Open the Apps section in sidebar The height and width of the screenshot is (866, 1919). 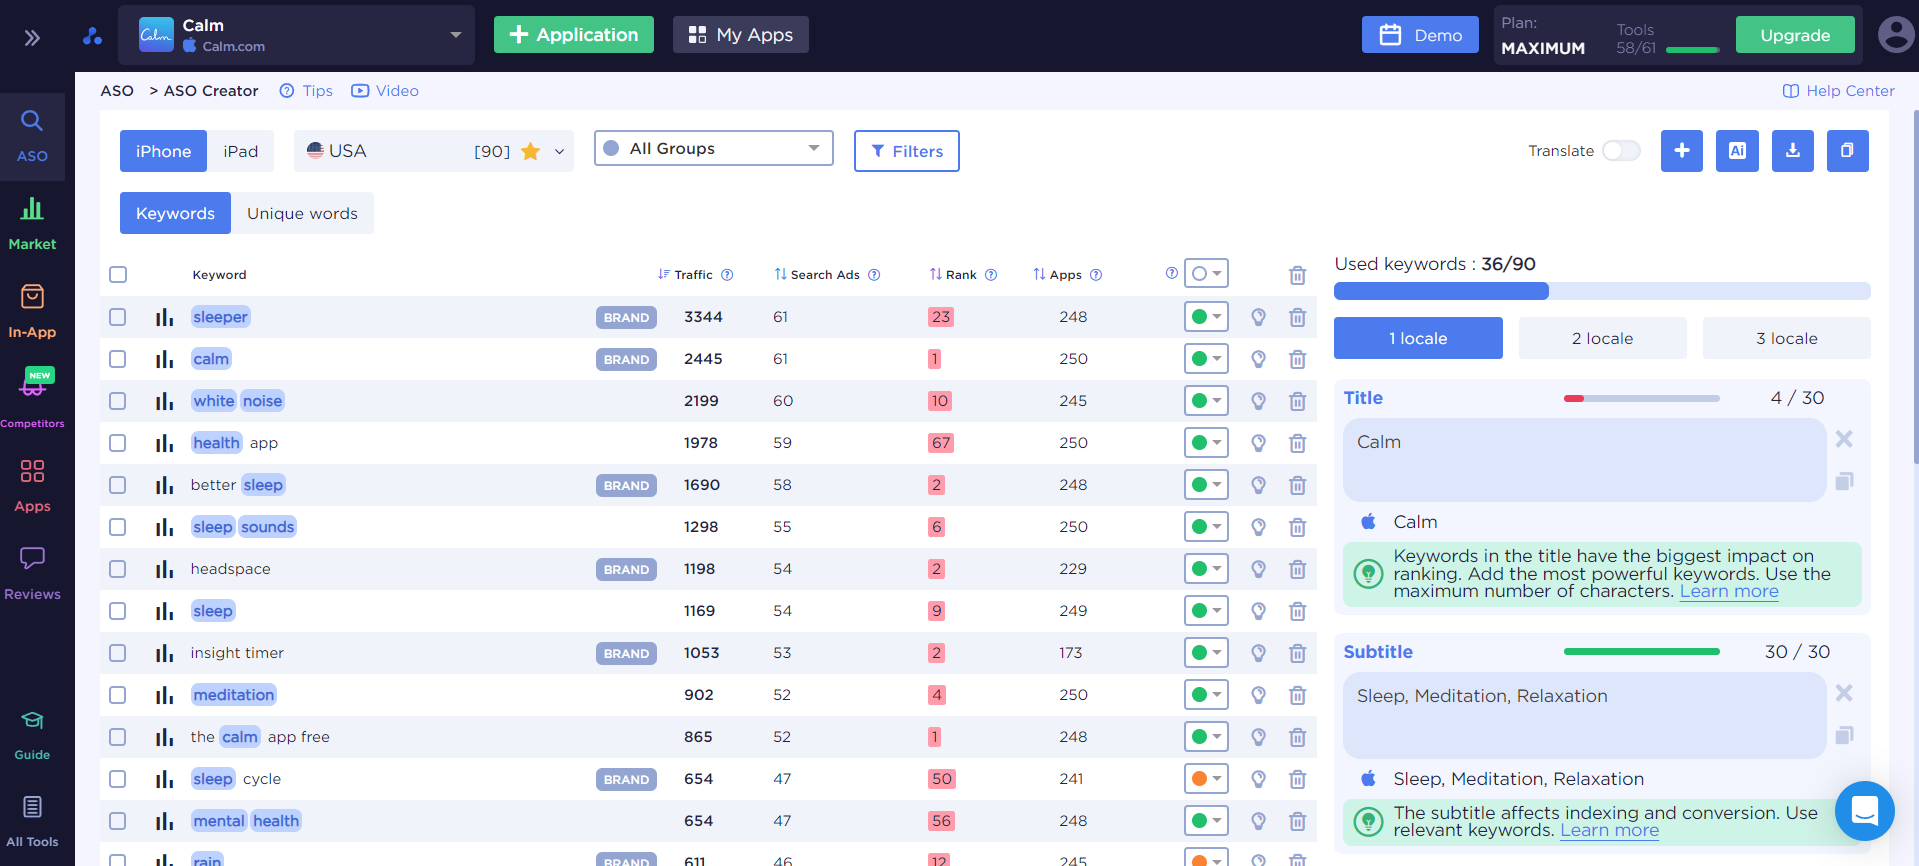click(32, 485)
